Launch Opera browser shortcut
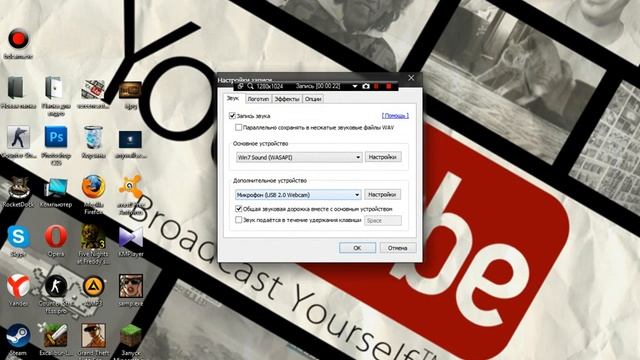Image resolution: width=640 pixels, height=360 pixels. (56, 237)
